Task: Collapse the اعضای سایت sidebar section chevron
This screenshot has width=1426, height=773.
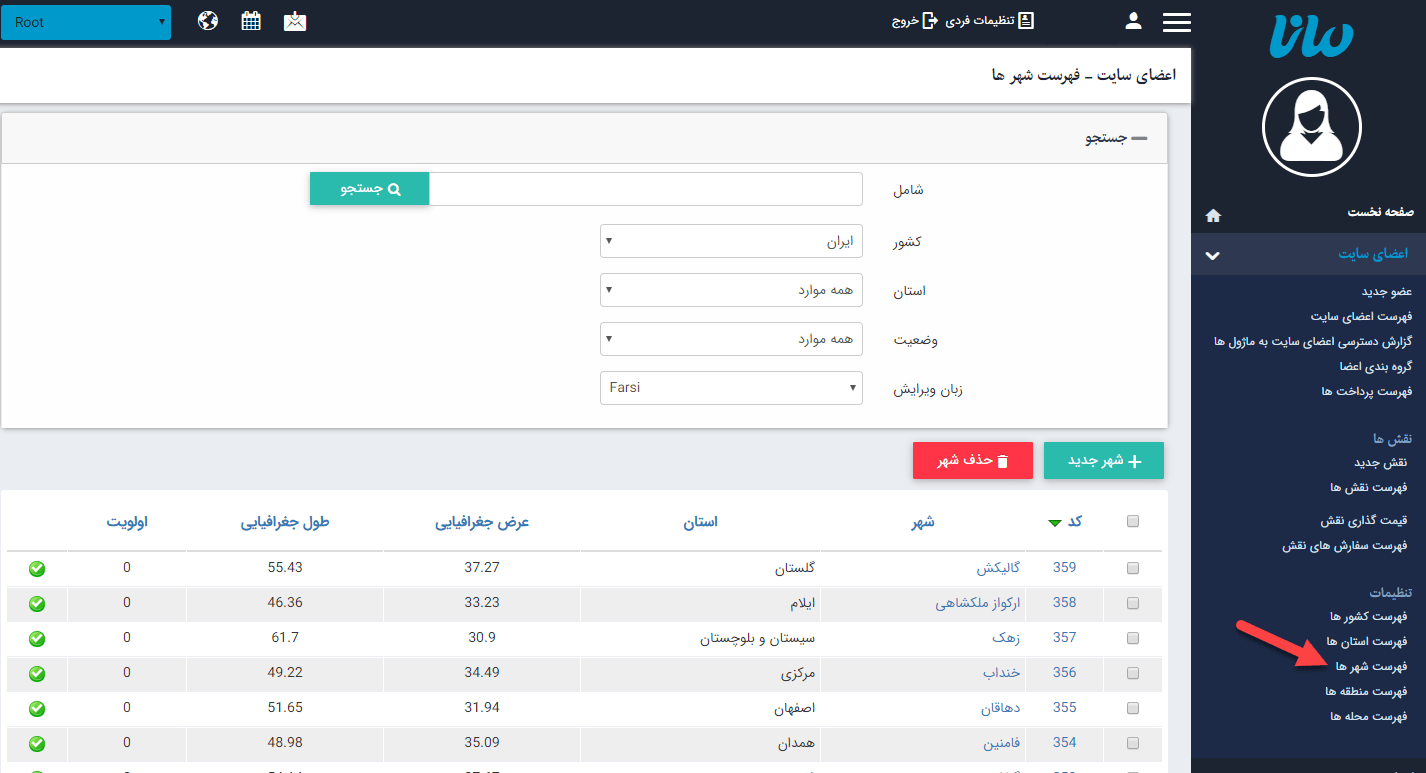Action: (1212, 255)
